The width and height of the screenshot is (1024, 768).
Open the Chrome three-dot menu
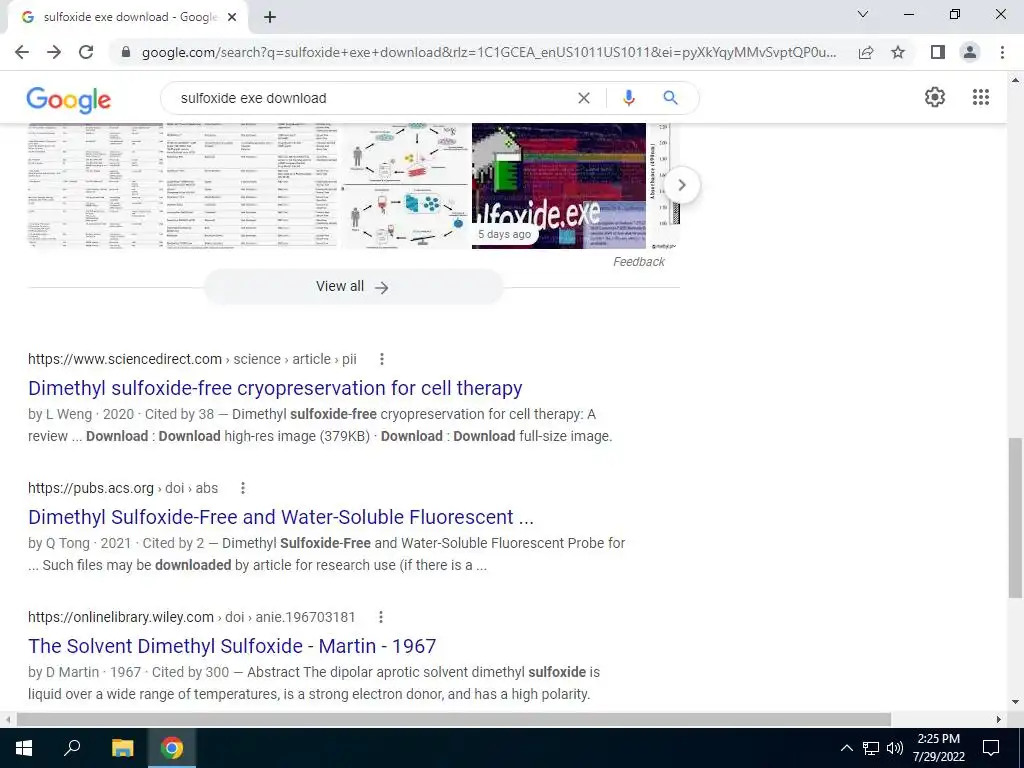tap(1002, 52)
